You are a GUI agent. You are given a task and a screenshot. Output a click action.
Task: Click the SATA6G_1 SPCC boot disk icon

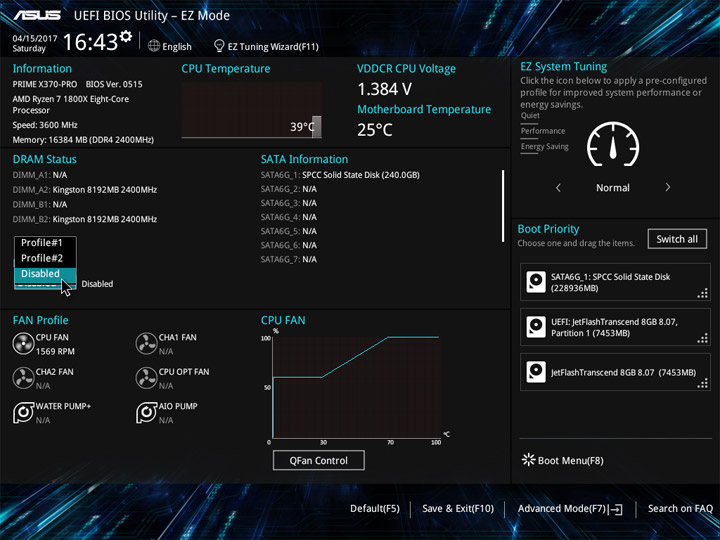click(x=536, y=282)
